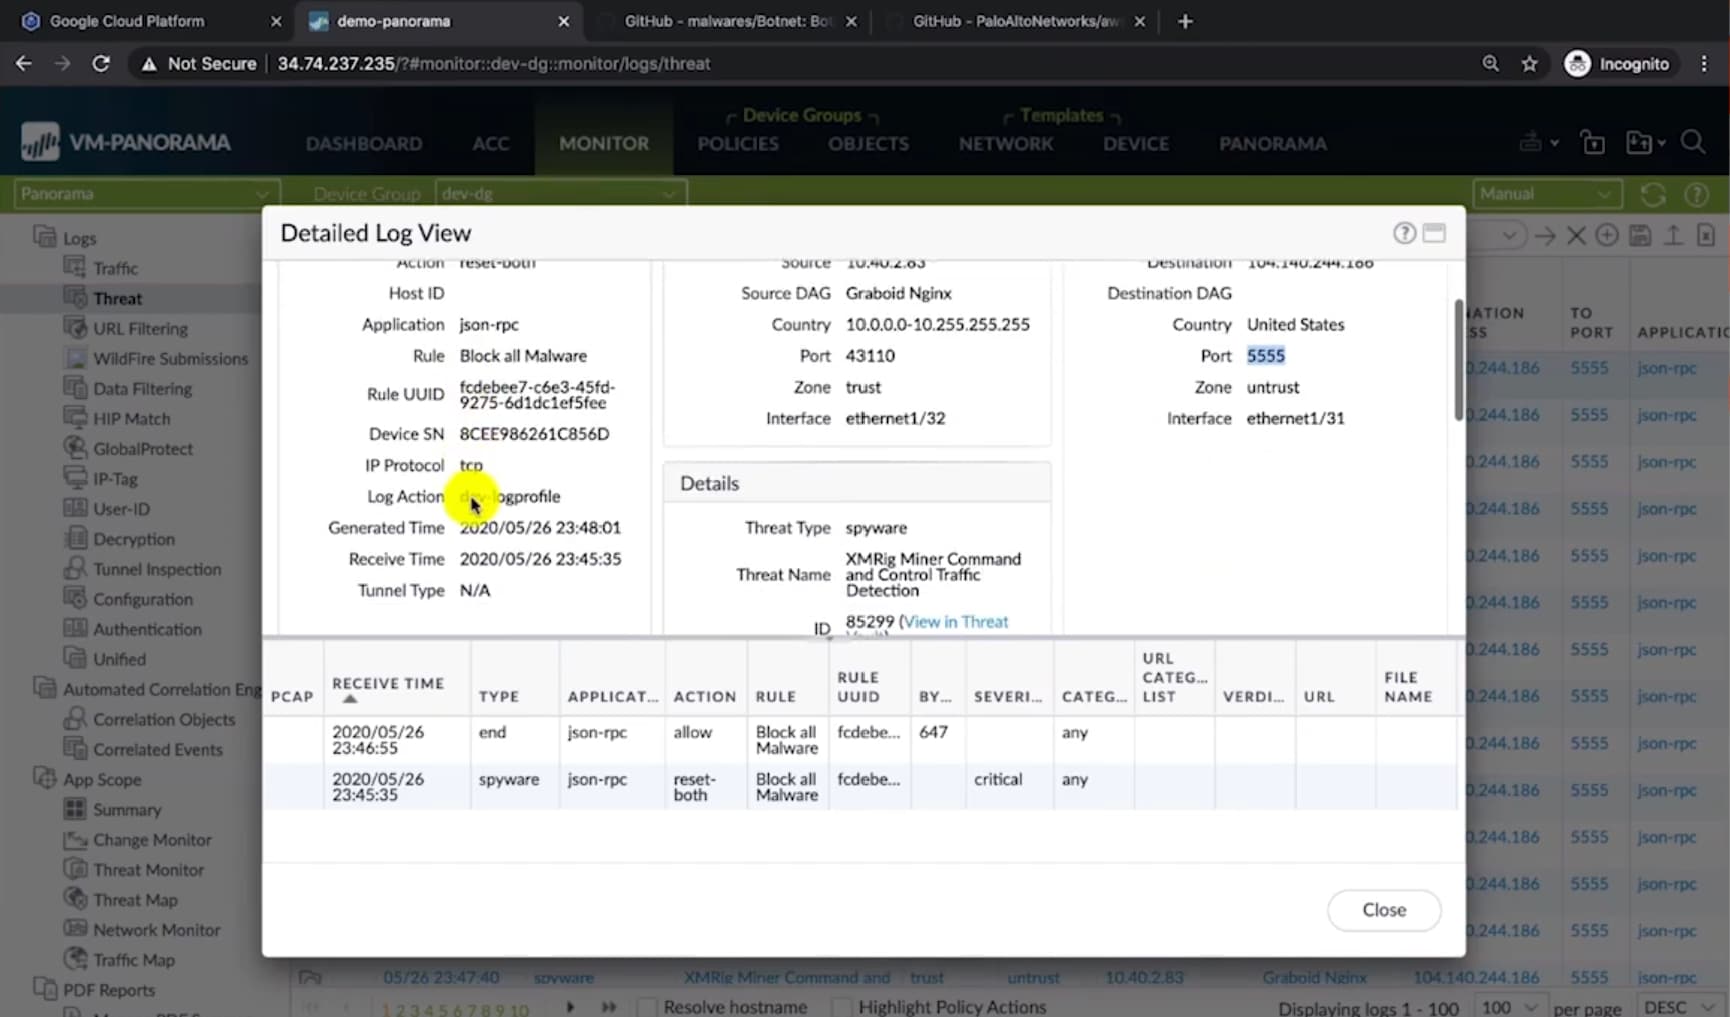Maximize the Detailed Log View dialog
The width and height of the screenshot is (1730, 1017).
[1434, 233]
